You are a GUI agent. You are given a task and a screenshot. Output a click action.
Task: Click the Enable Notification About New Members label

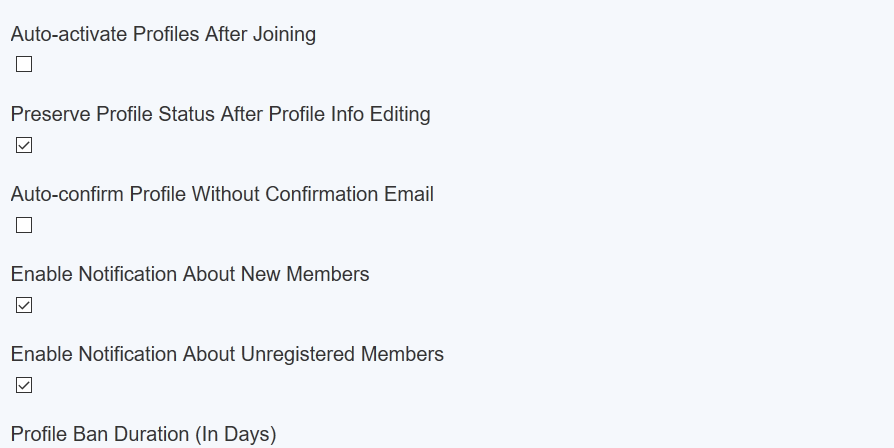[x=190, y=274]
